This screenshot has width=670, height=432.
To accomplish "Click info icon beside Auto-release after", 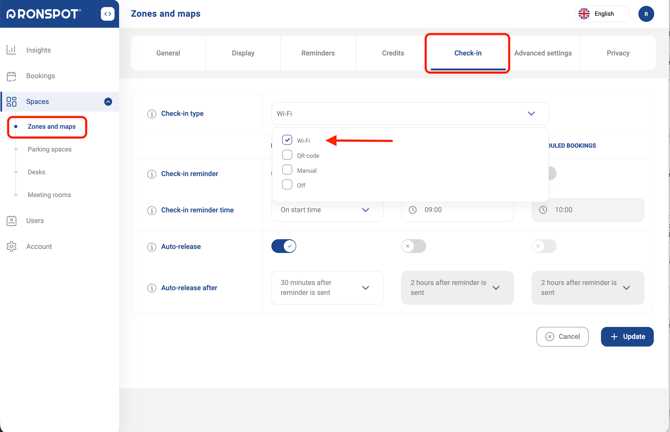I will point(152,288).
